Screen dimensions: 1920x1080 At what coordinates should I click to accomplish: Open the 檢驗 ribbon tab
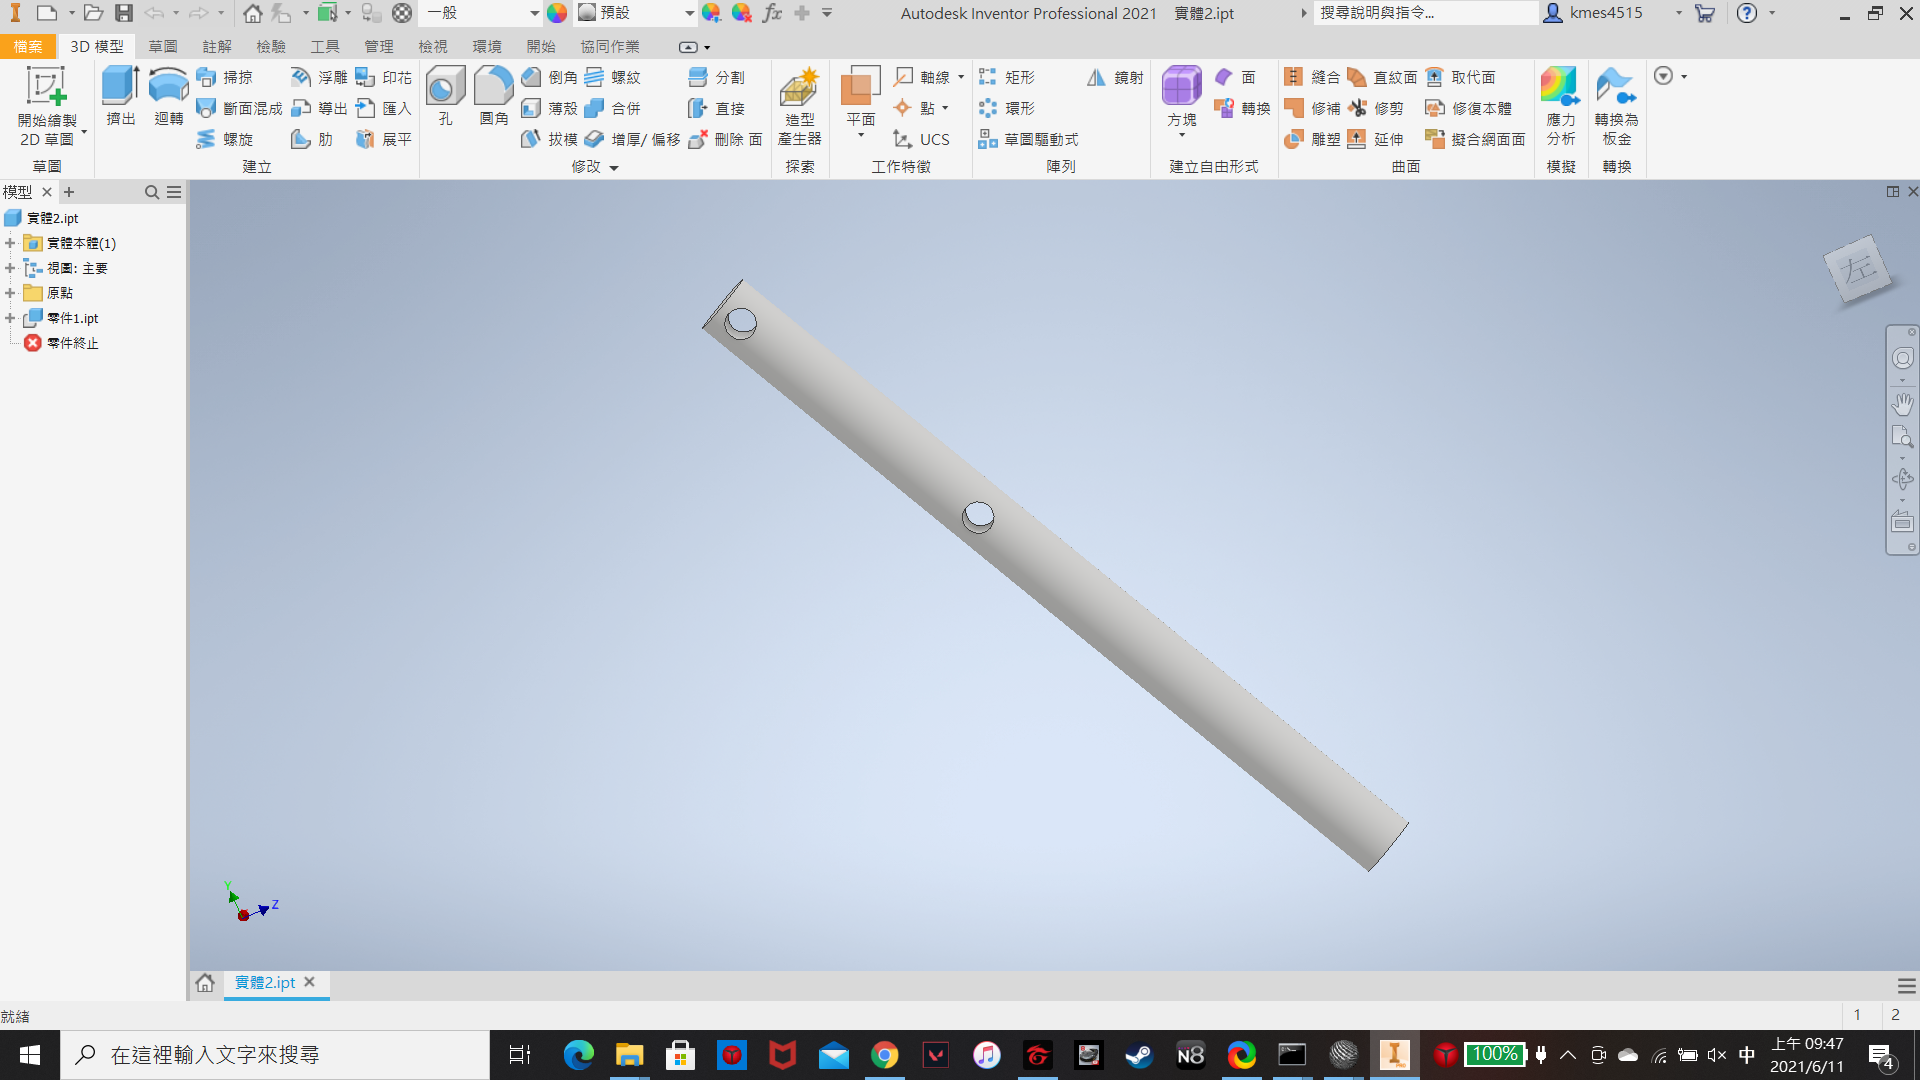pos(270,47)
